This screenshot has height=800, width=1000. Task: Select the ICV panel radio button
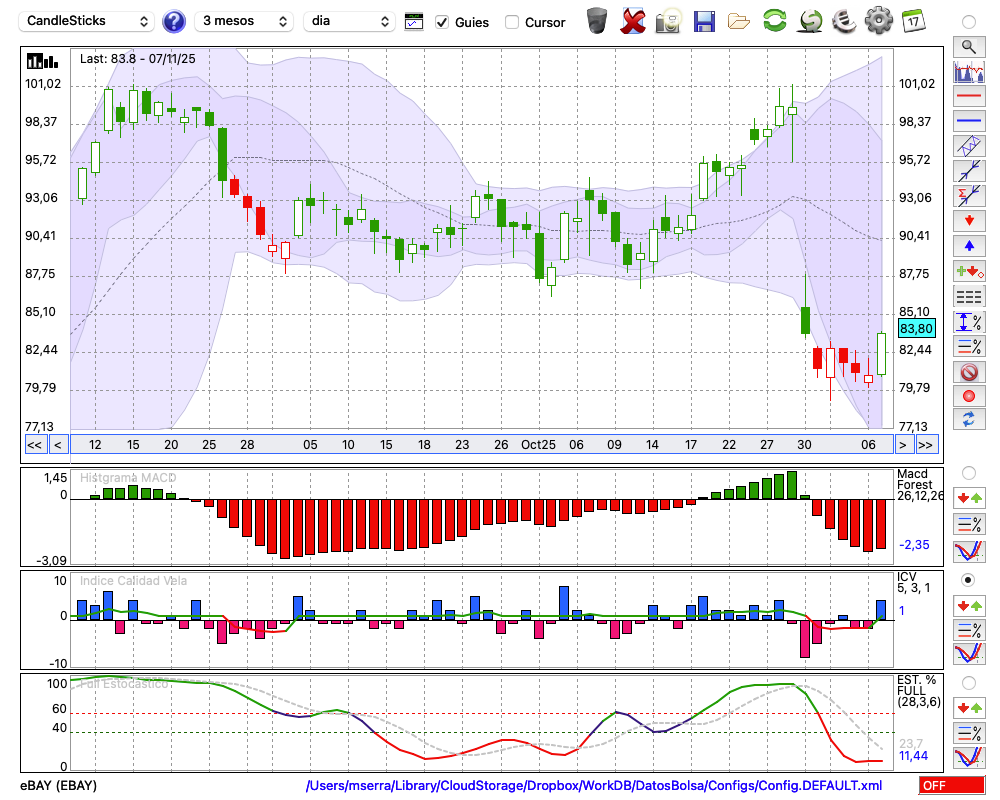tap(968, 580)
